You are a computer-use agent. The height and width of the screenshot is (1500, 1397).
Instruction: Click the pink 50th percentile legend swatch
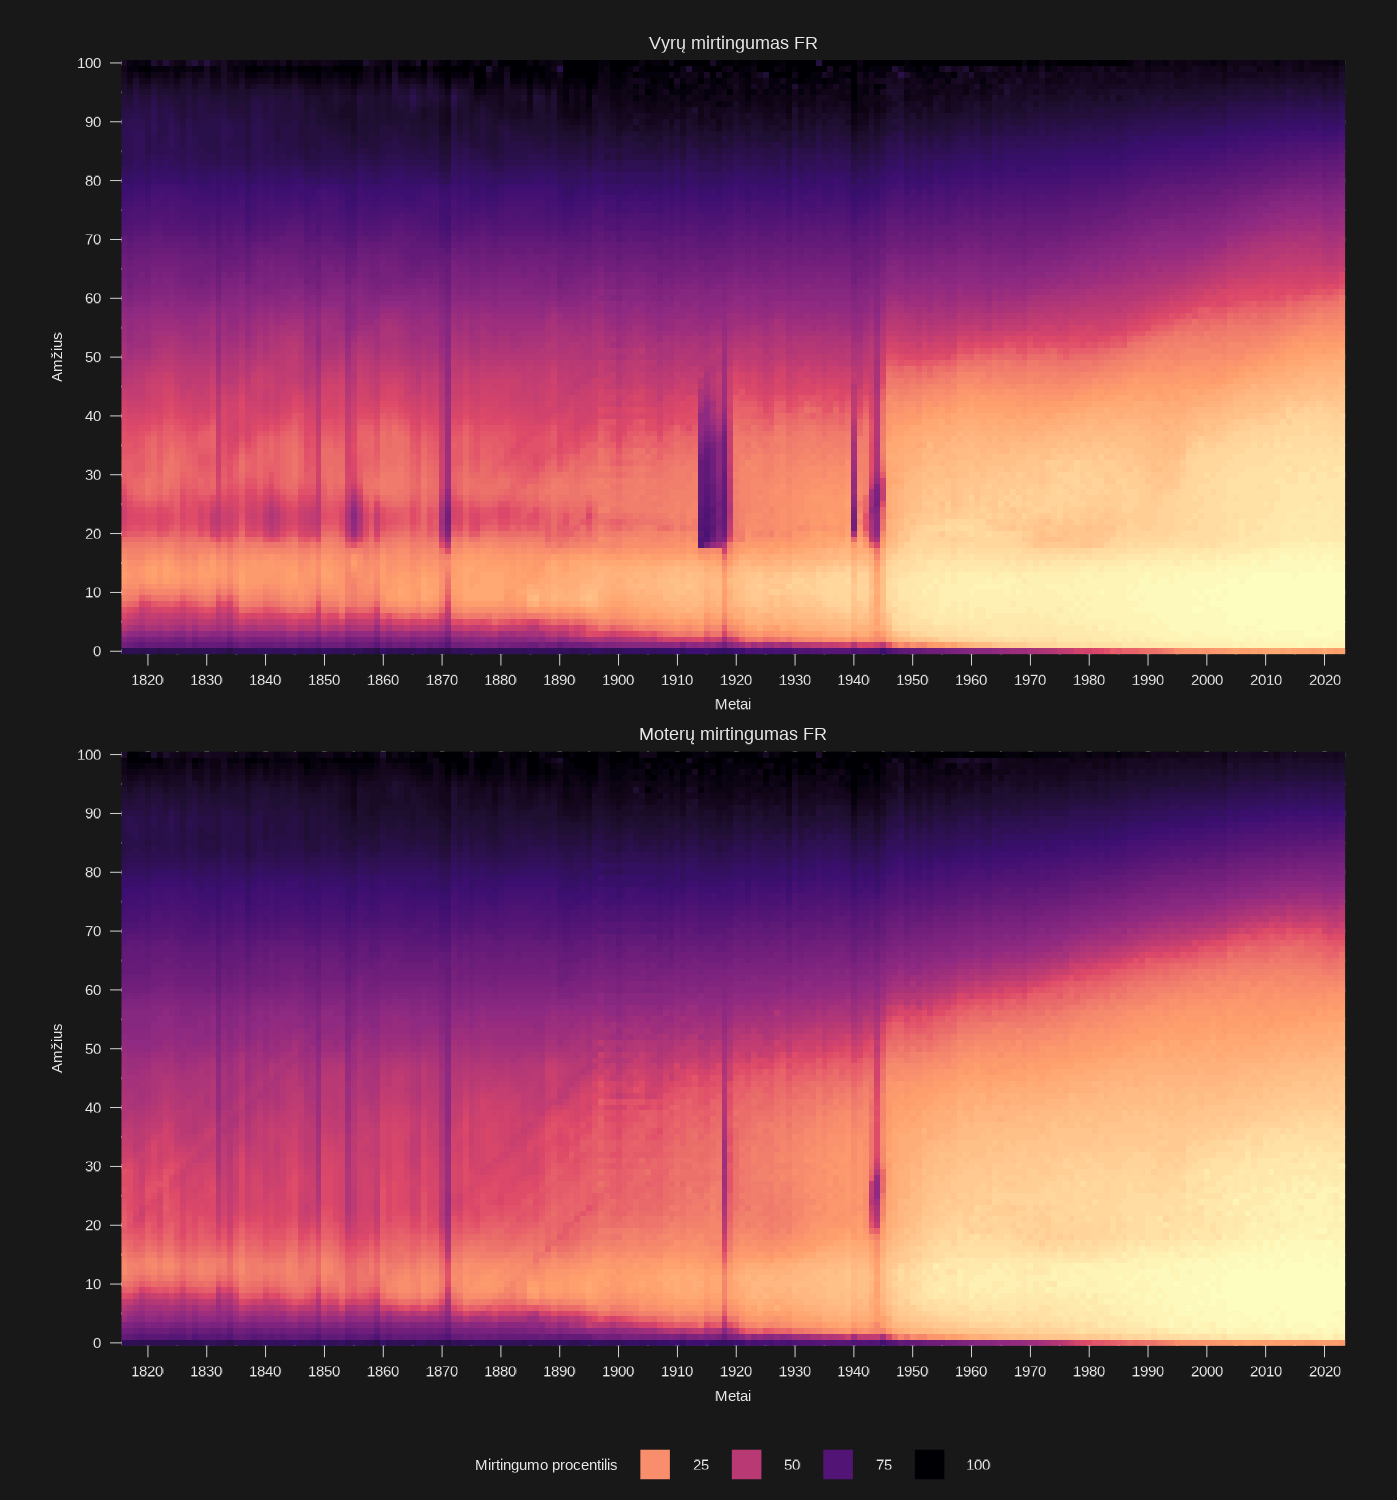(746, 1464)
